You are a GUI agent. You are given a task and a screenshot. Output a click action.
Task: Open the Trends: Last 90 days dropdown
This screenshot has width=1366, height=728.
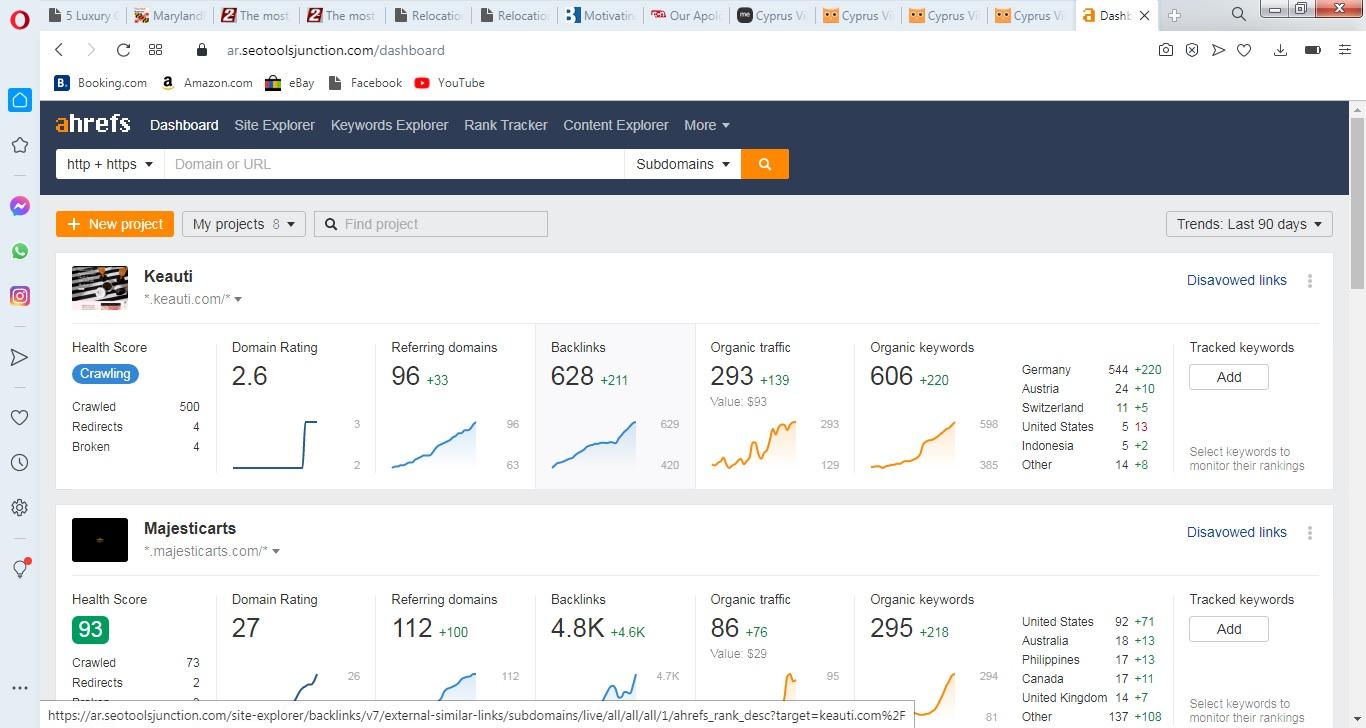(1248, 223)
